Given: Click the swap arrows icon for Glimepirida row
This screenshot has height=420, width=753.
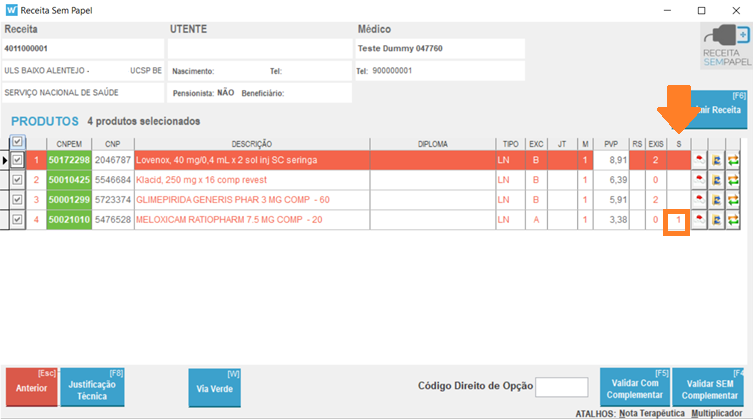Looking at the screenshot, I should click(734, 200).
